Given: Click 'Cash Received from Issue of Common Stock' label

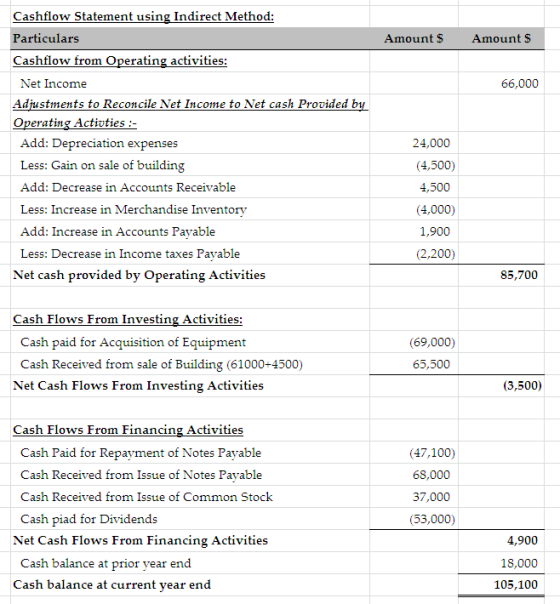Looking at the screenshot, I should point(146,497).
